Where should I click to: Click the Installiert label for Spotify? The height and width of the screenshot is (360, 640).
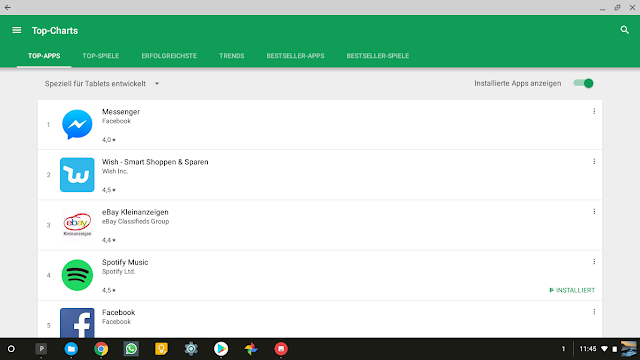572,290
